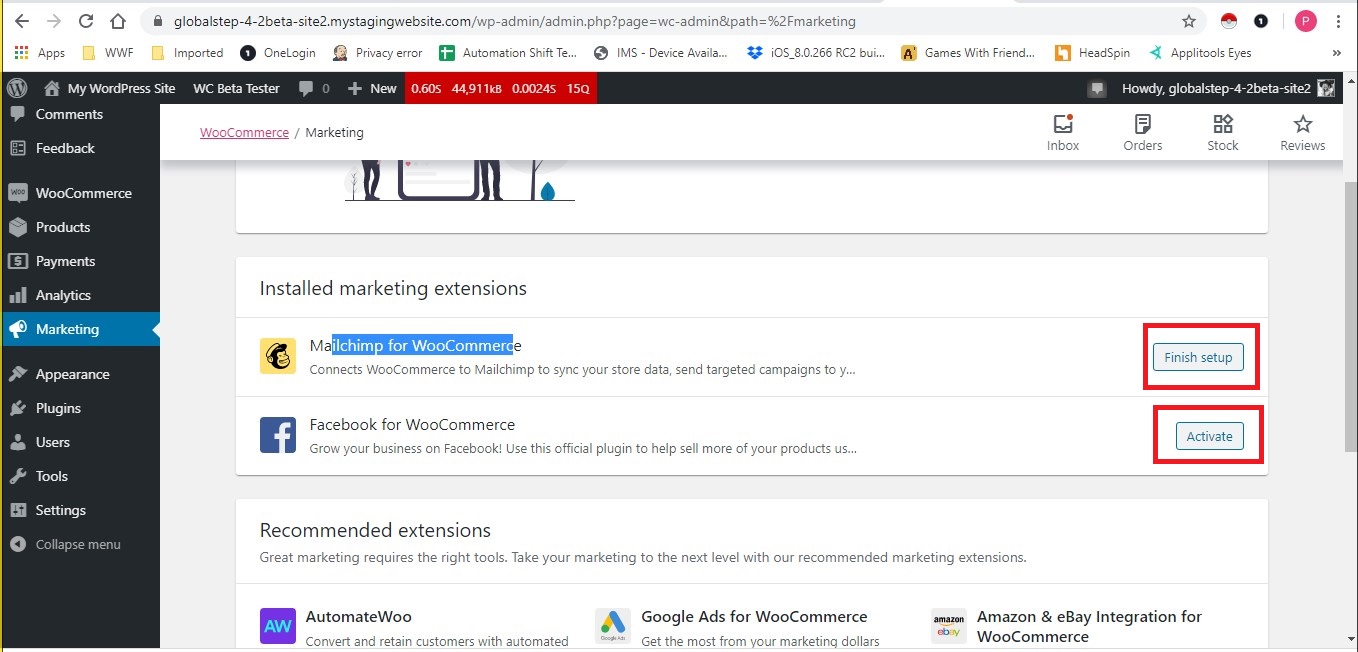This screenshot has width=1358, height=652.
Task: Open the WooCommerce breadcrumb link
Action: pyautogui.click(x=244, y=131)
